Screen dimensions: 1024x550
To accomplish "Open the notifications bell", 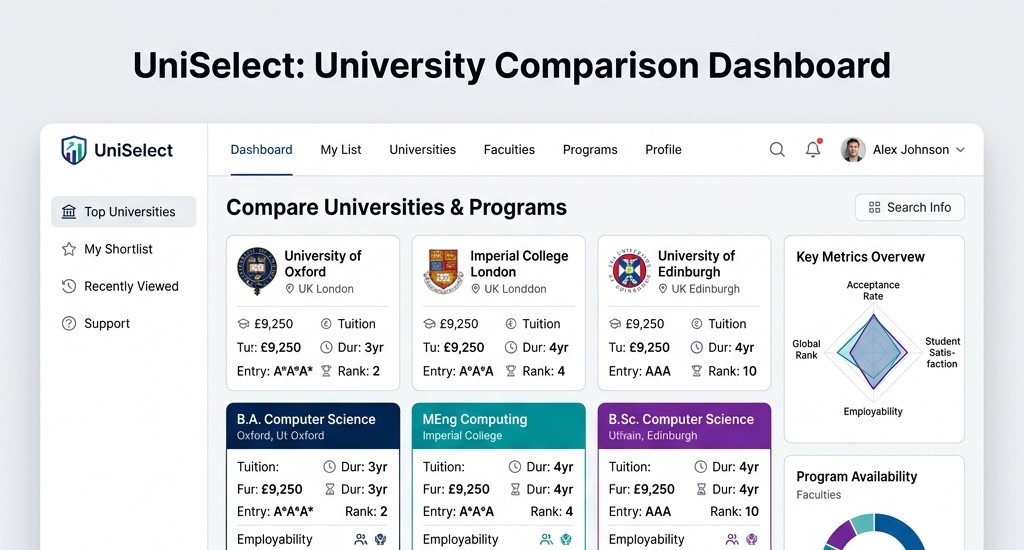I will [813, 149].
